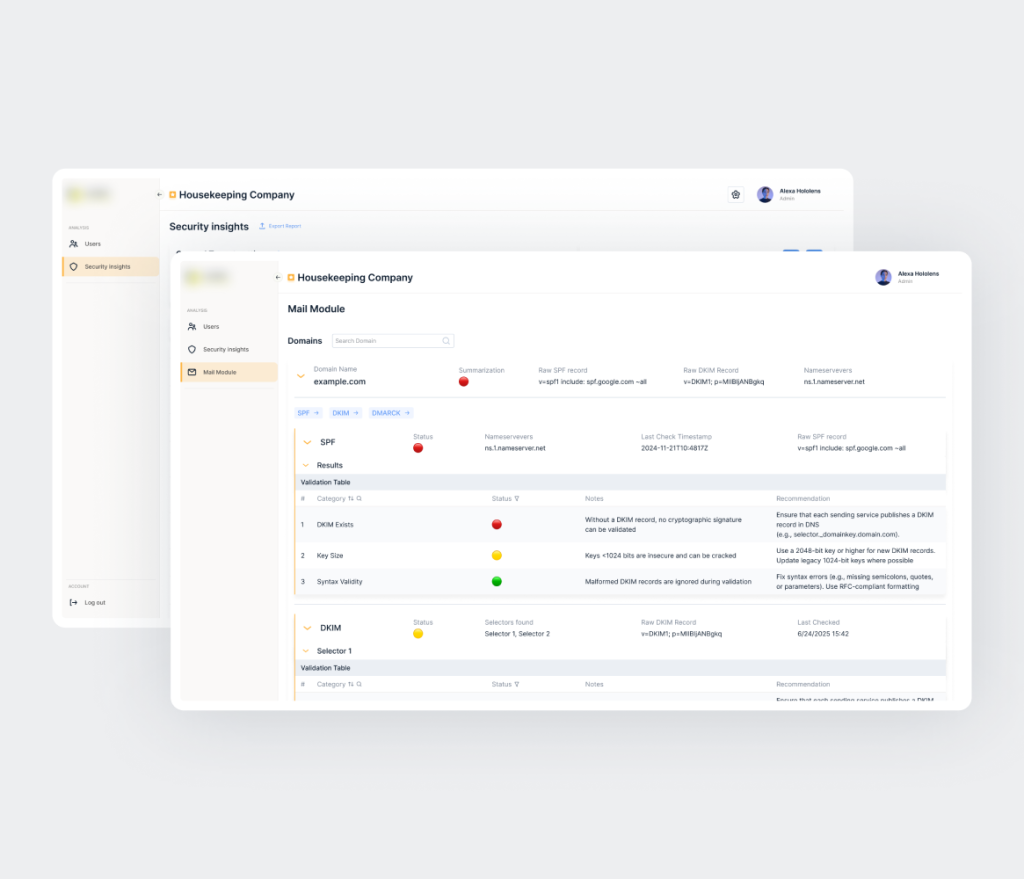Click inside the Search Domain input field

390,340
